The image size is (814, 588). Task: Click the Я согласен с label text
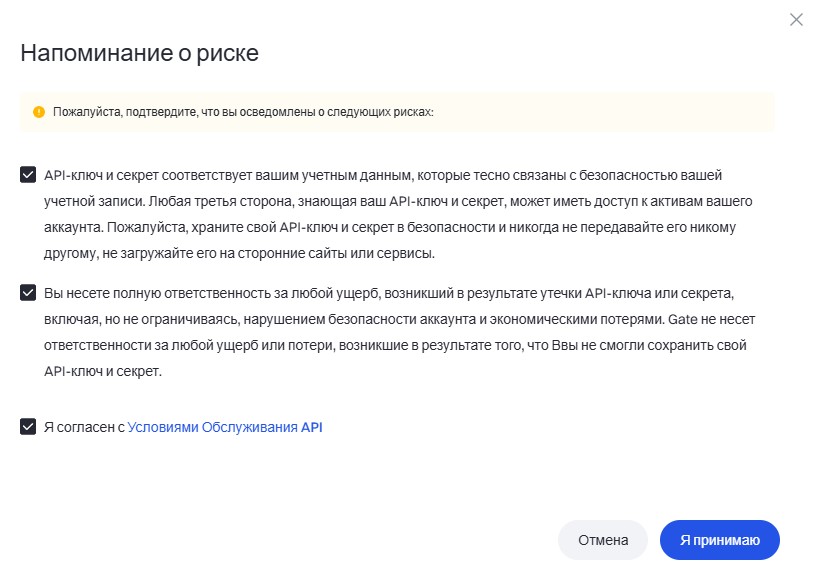click(84, 427)
